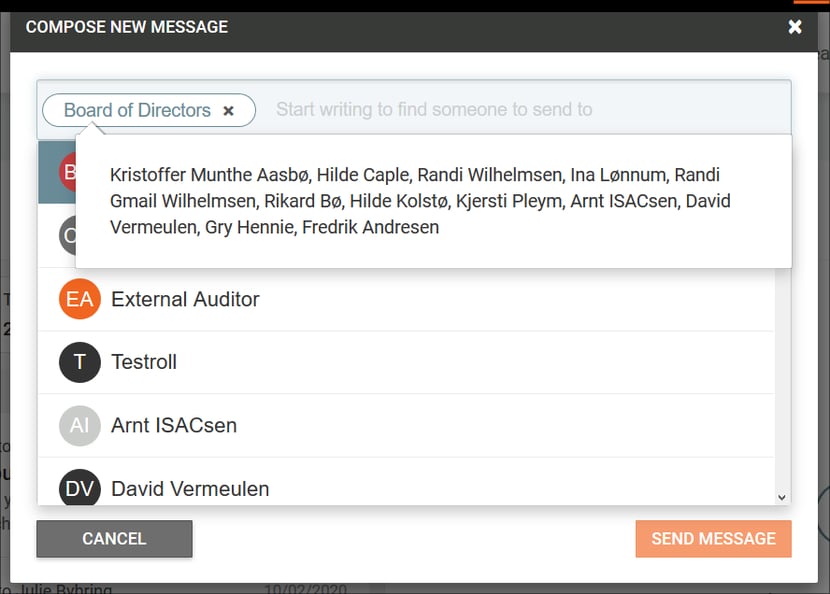The image size is (830, 594).
Task: Click the dark T avatar for Testroll
Action: tap(79, 362)
